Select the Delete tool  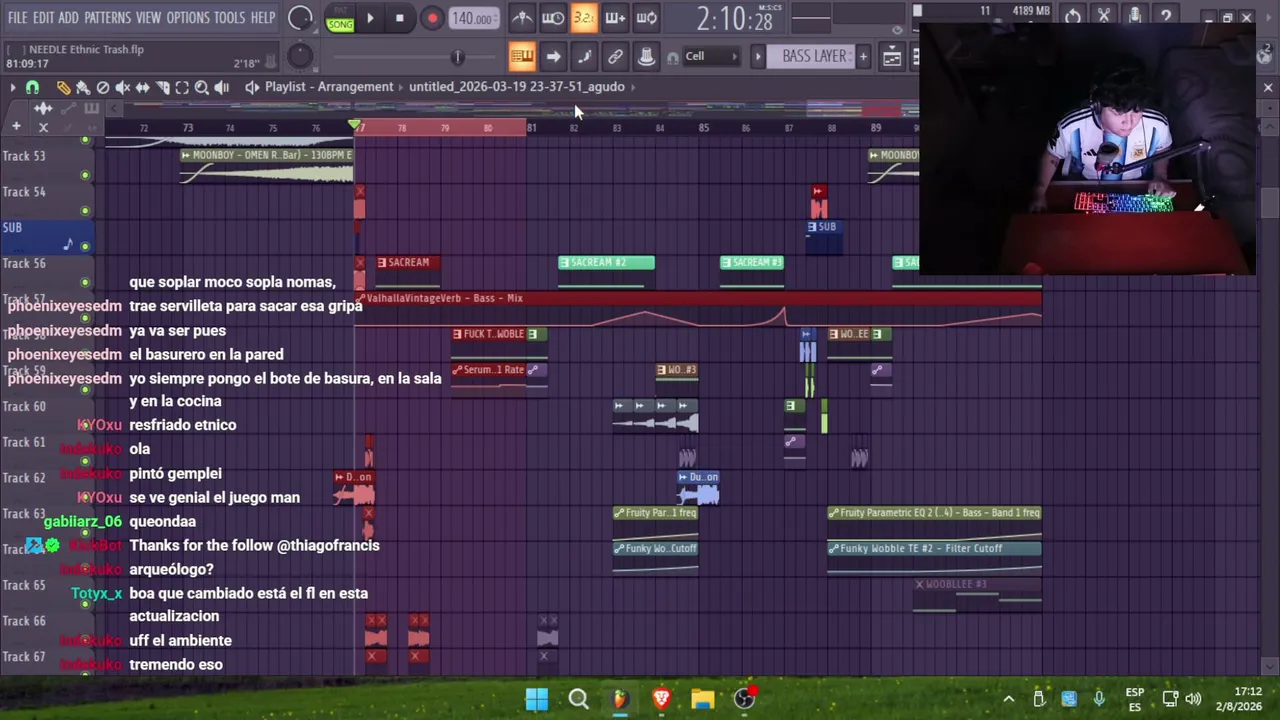click(x=103, y=88)
